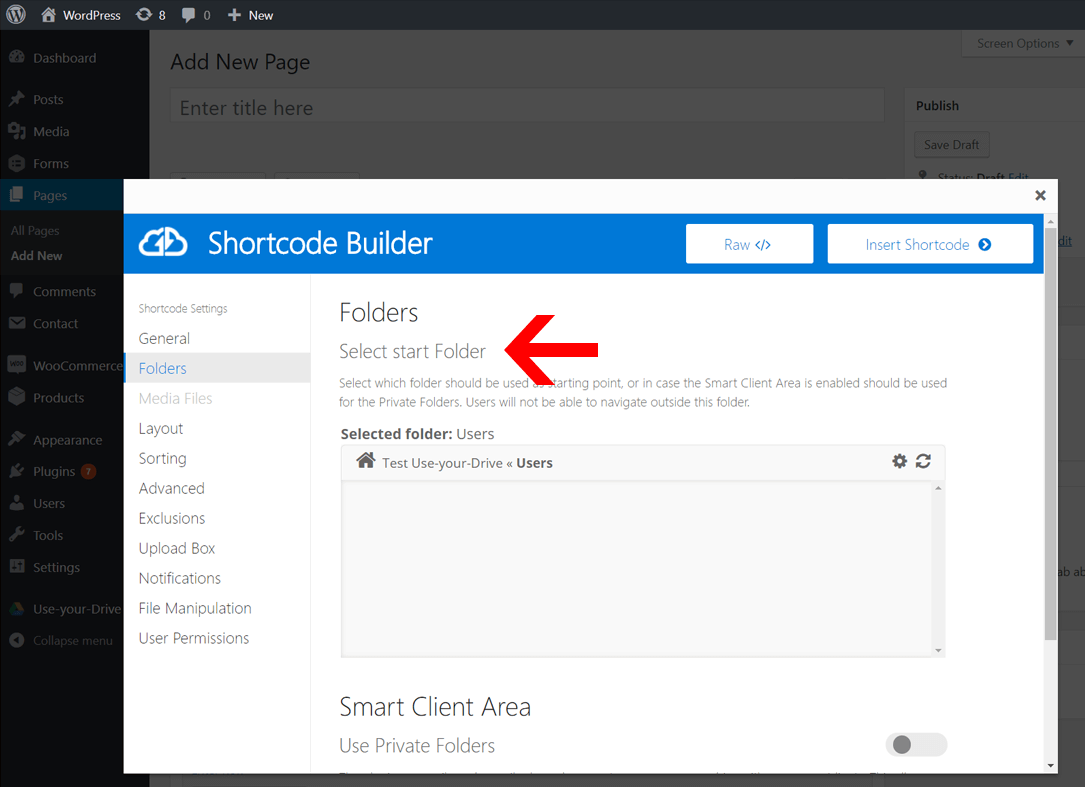Open Use-your-Drive in the admin sidebar
Viewport: 1085px width, 787px height.
(76, 610)
